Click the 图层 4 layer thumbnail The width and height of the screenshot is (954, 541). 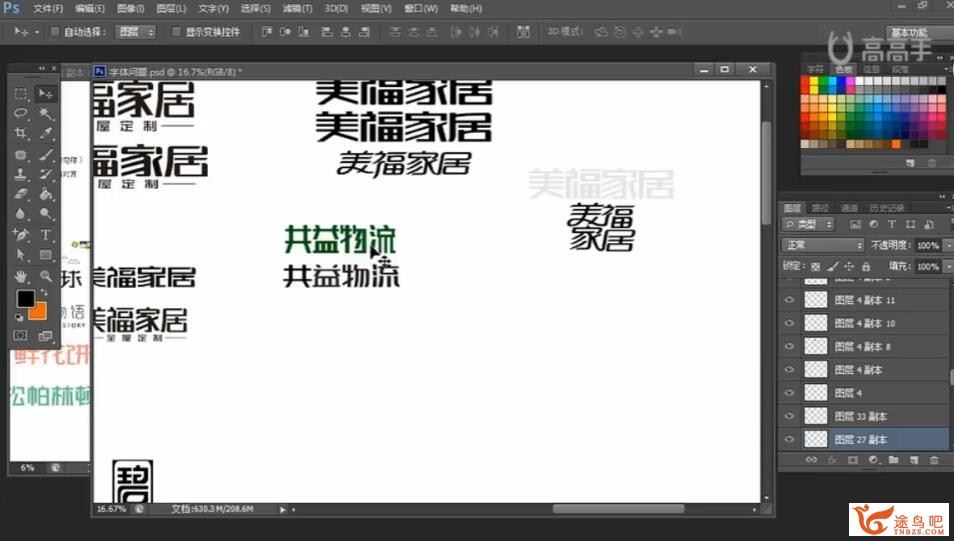pyautogui.click(x=816, y=393)
